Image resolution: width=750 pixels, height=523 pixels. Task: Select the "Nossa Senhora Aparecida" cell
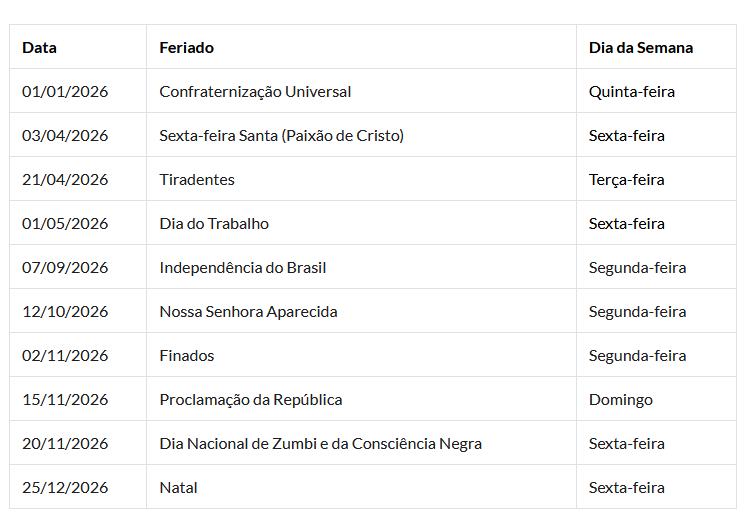pos(248,312)
